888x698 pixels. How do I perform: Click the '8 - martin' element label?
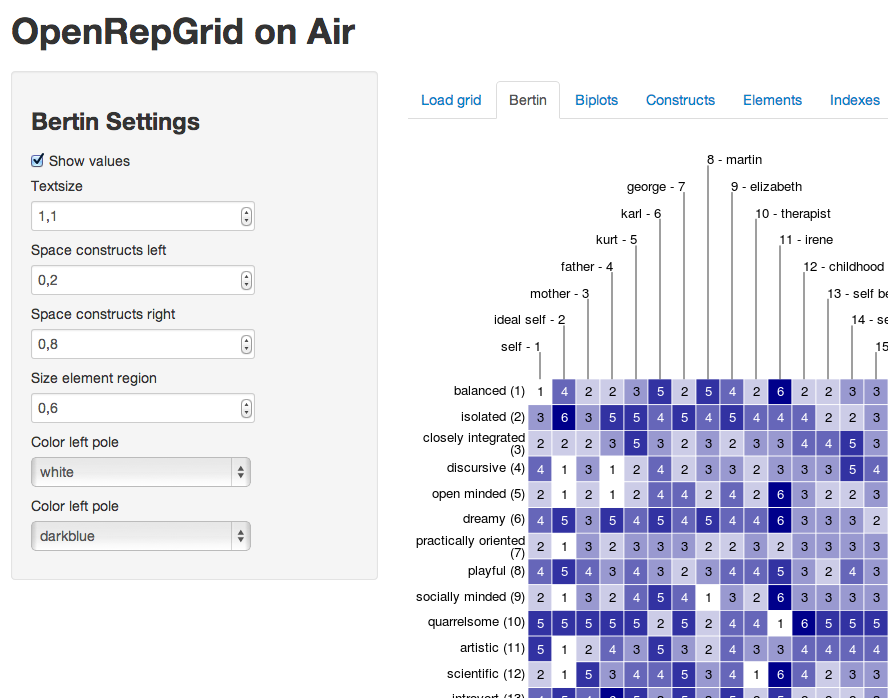pos(735,160)
